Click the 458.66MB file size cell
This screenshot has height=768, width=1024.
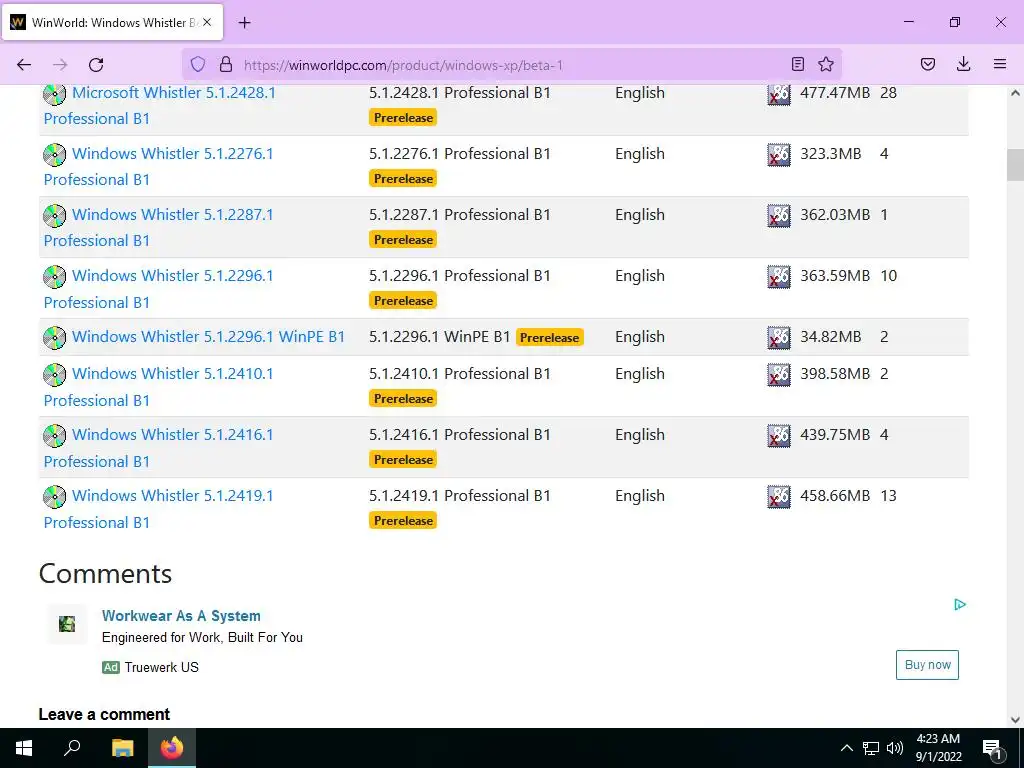point(835,496)
